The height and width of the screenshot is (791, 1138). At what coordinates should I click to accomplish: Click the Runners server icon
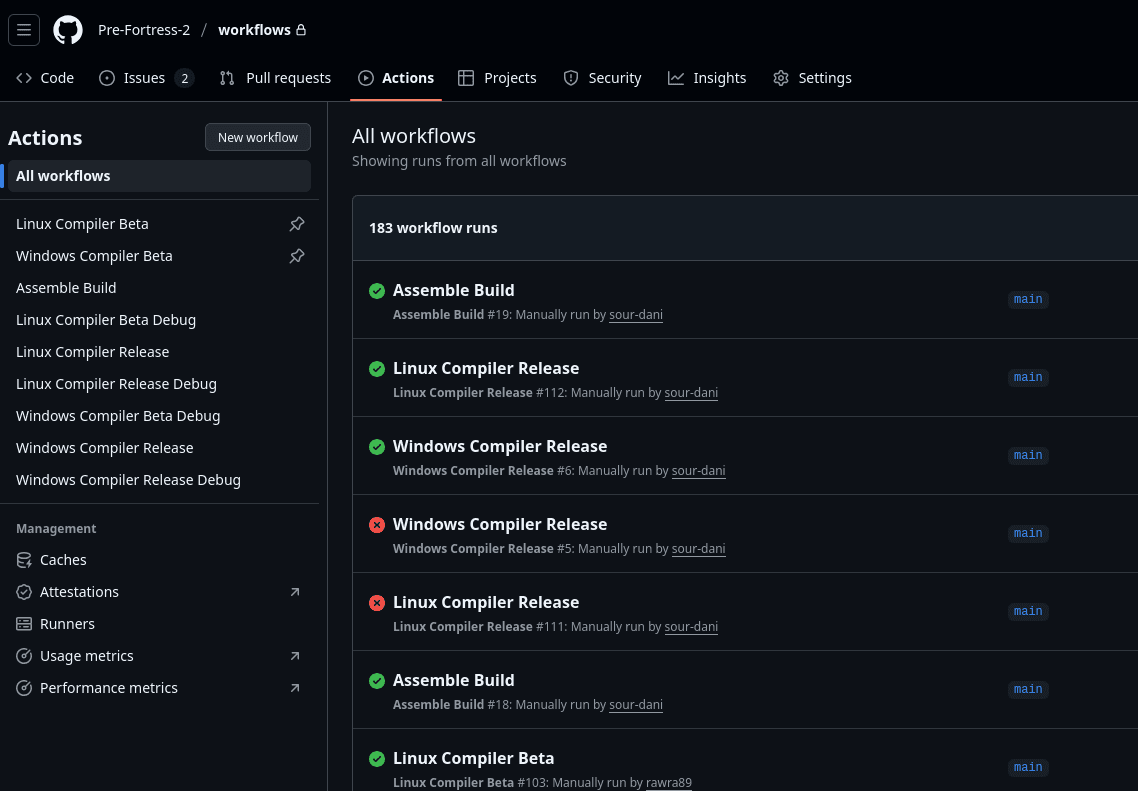[x=24, y=624]
